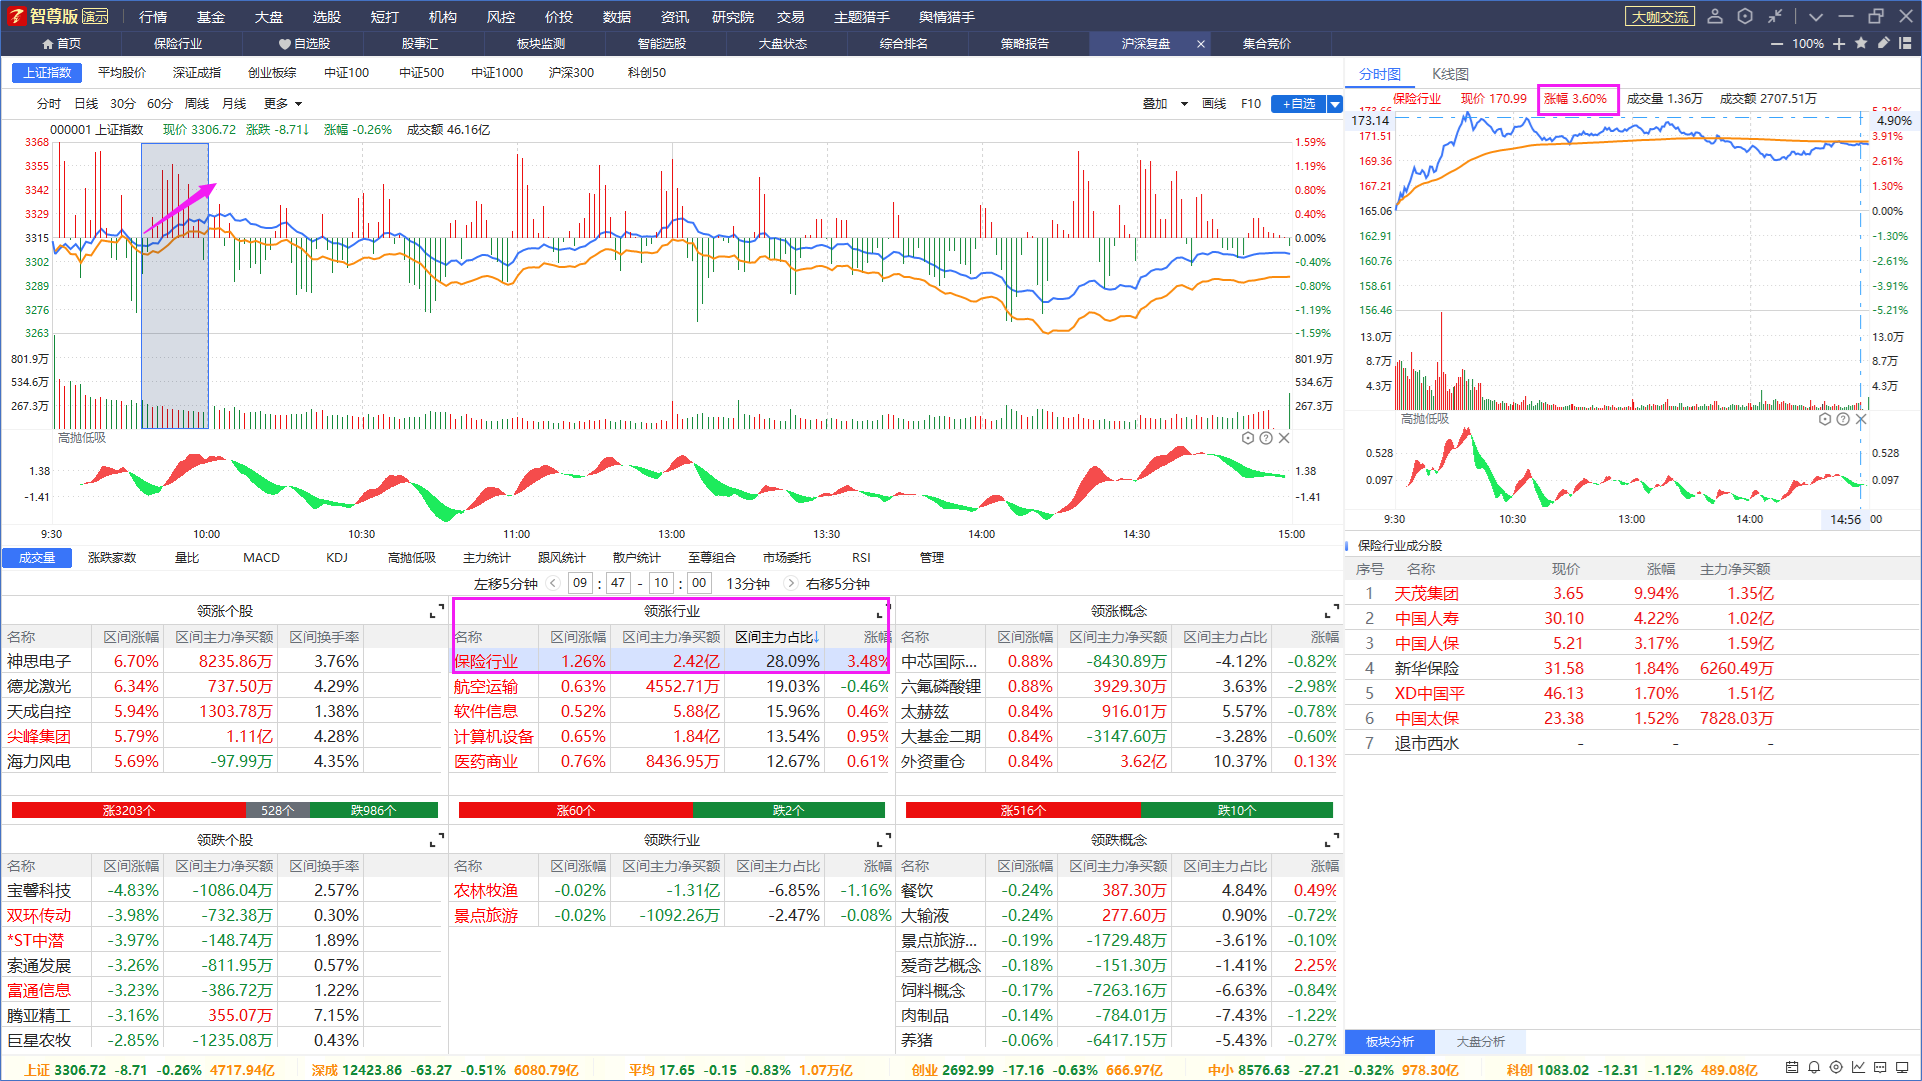Expand the top 领涨个股 panel to full view

[x=437, y=611]
